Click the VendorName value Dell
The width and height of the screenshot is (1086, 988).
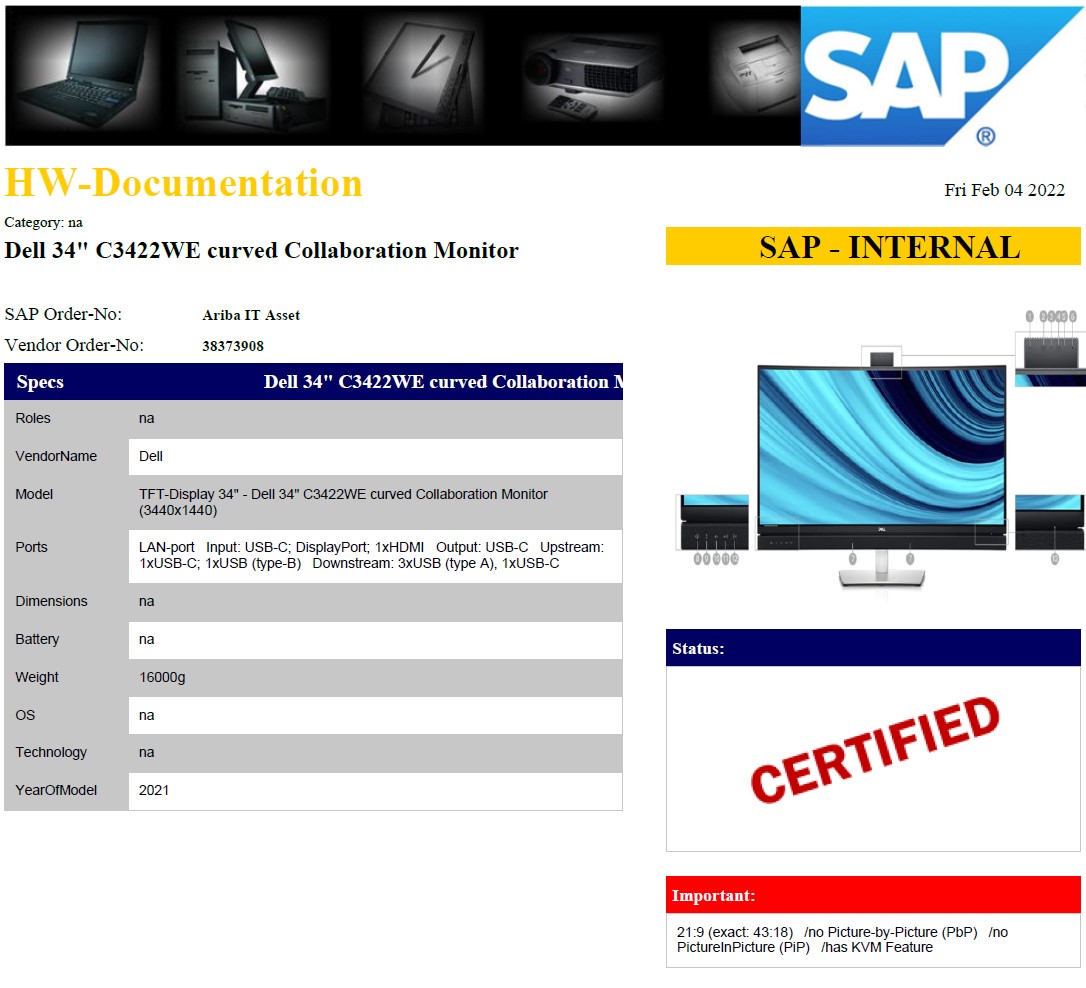pos(151,456)
